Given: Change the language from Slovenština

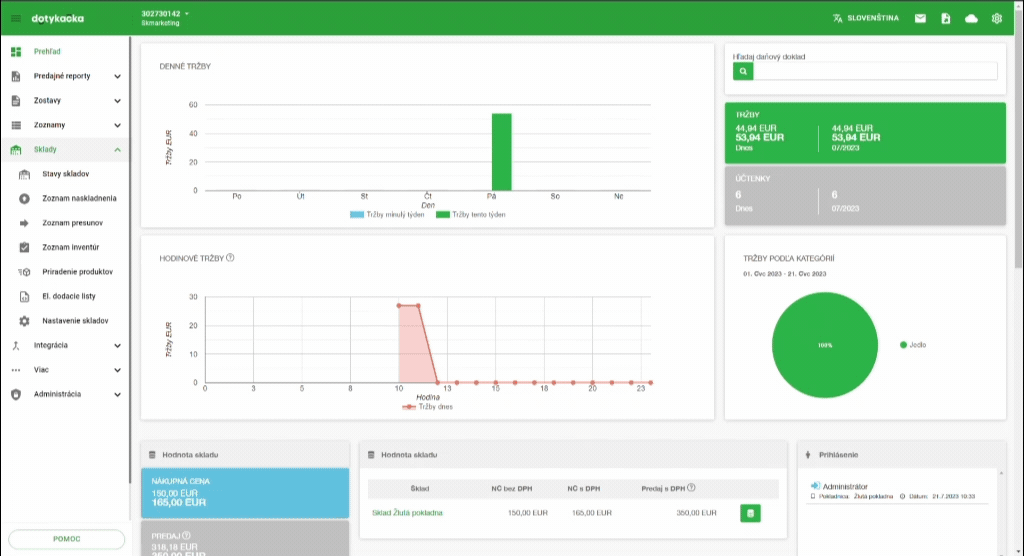Looking at the screenshot, I should point(865,18).
